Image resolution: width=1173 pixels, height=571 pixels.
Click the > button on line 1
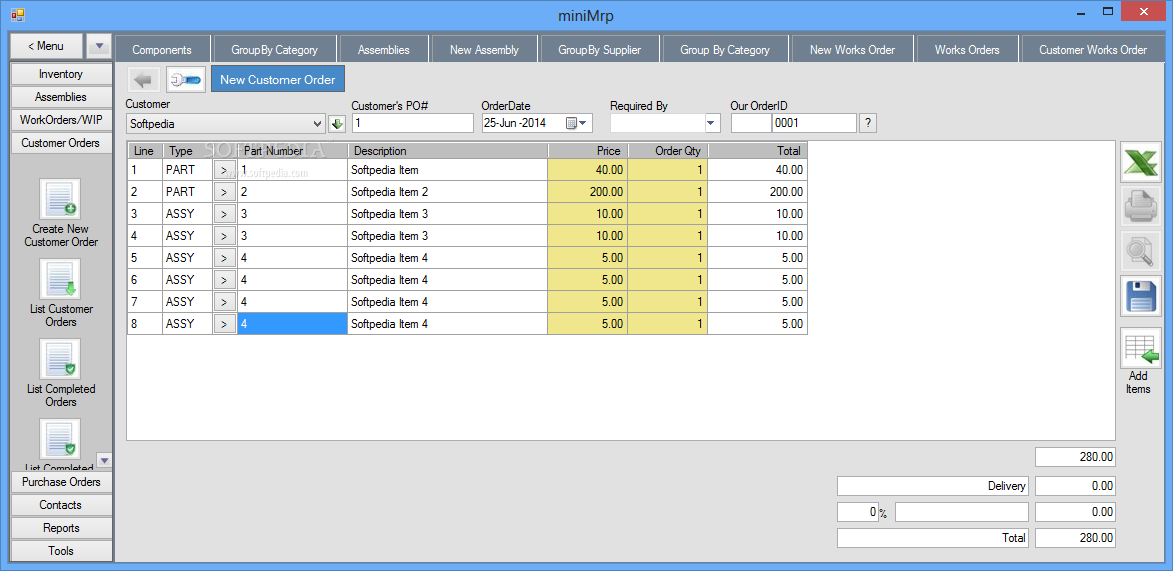point(224,171)
